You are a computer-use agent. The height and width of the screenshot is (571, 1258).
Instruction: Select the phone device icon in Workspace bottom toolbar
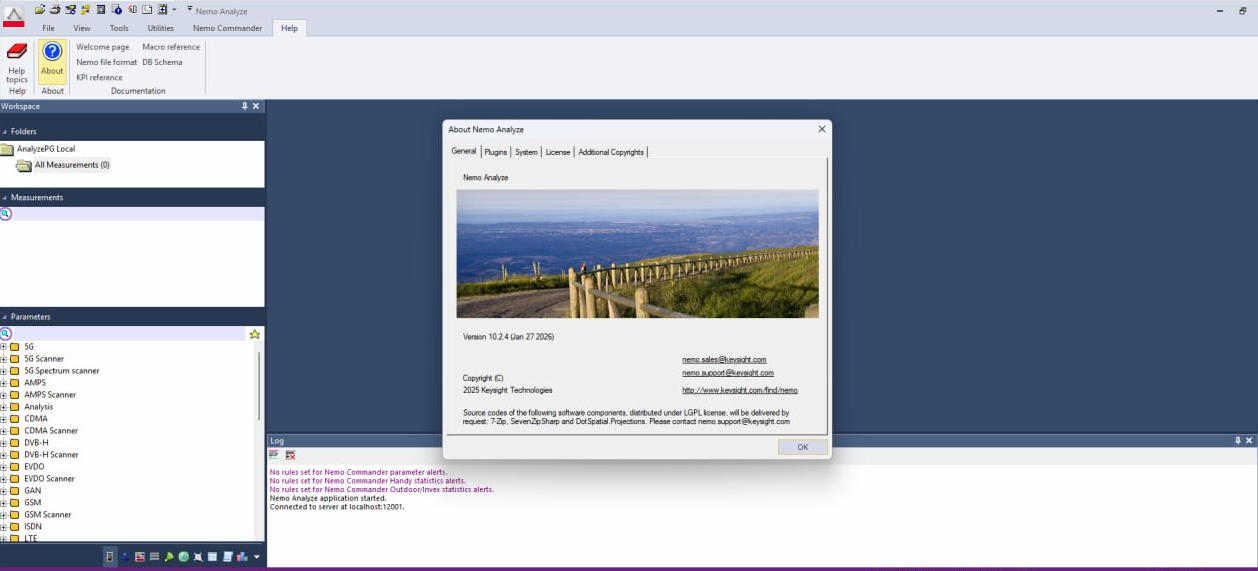point(110,557)
